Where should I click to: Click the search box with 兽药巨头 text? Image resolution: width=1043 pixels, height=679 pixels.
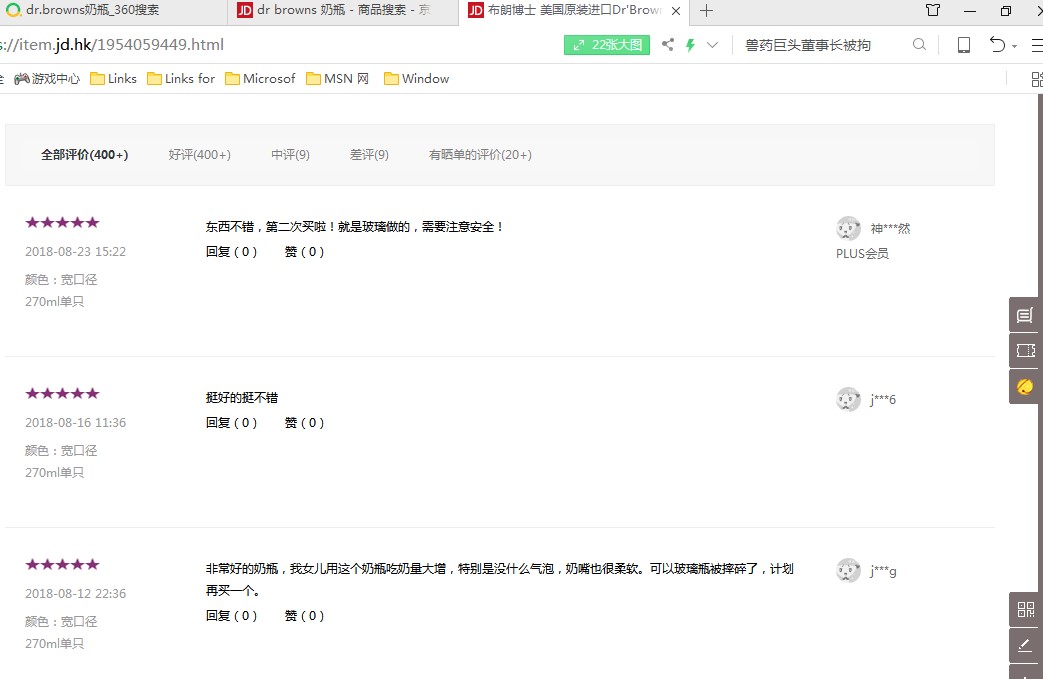pyautogui.click(x=820, y=45)
